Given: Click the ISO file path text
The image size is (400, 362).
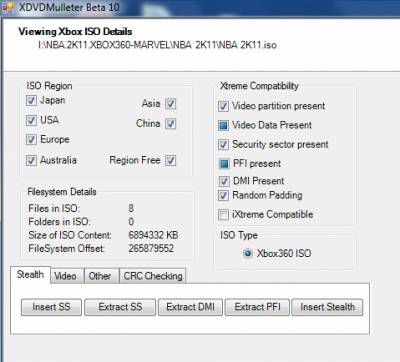Looking at the screenshot, I should pos(157,45).
